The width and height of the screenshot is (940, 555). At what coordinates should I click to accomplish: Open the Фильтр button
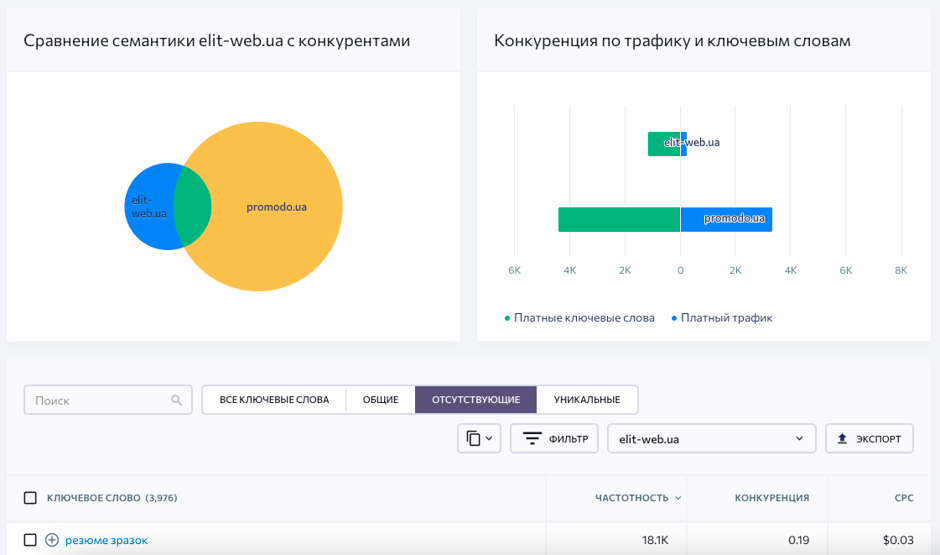pos(554,439)
